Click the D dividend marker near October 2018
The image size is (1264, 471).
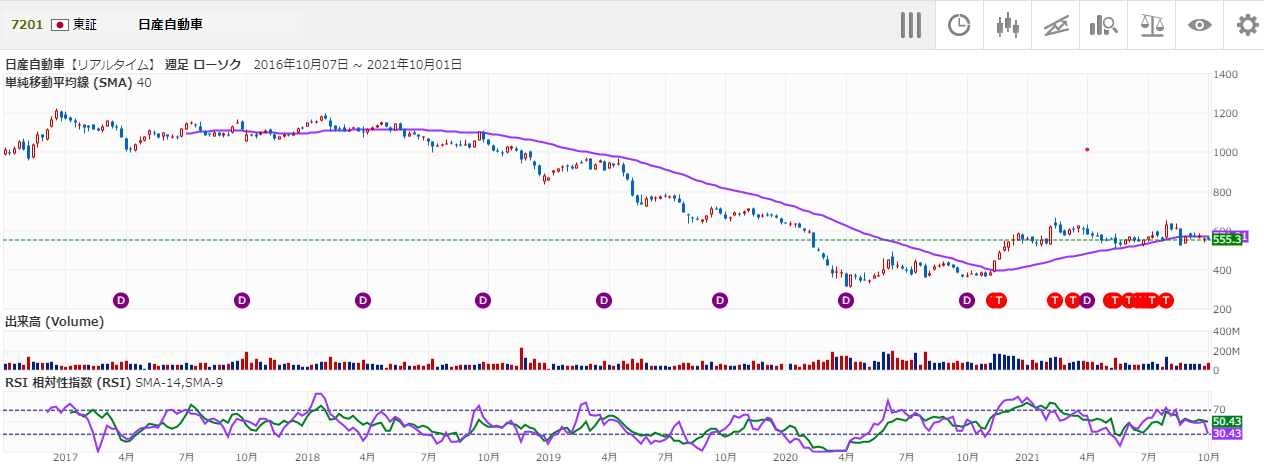(483, 299)
